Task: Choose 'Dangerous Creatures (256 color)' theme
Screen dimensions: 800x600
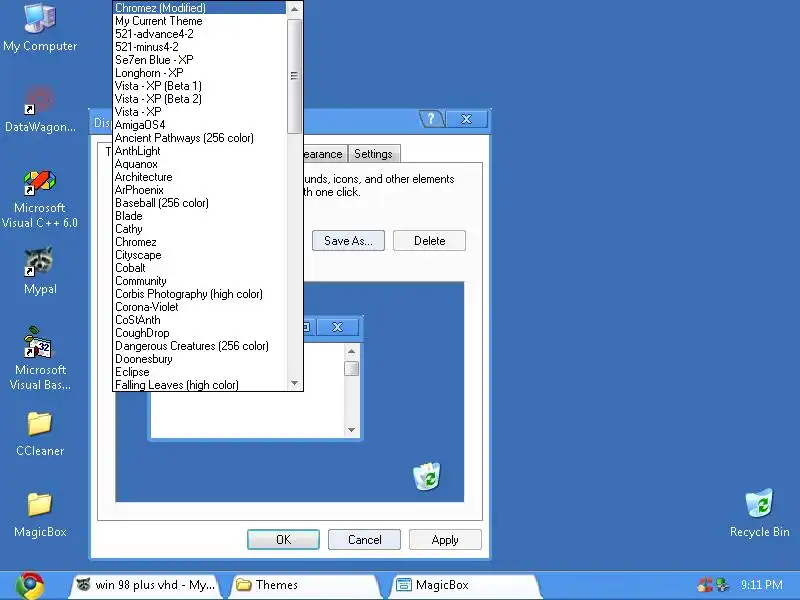Action: point(199,346)
